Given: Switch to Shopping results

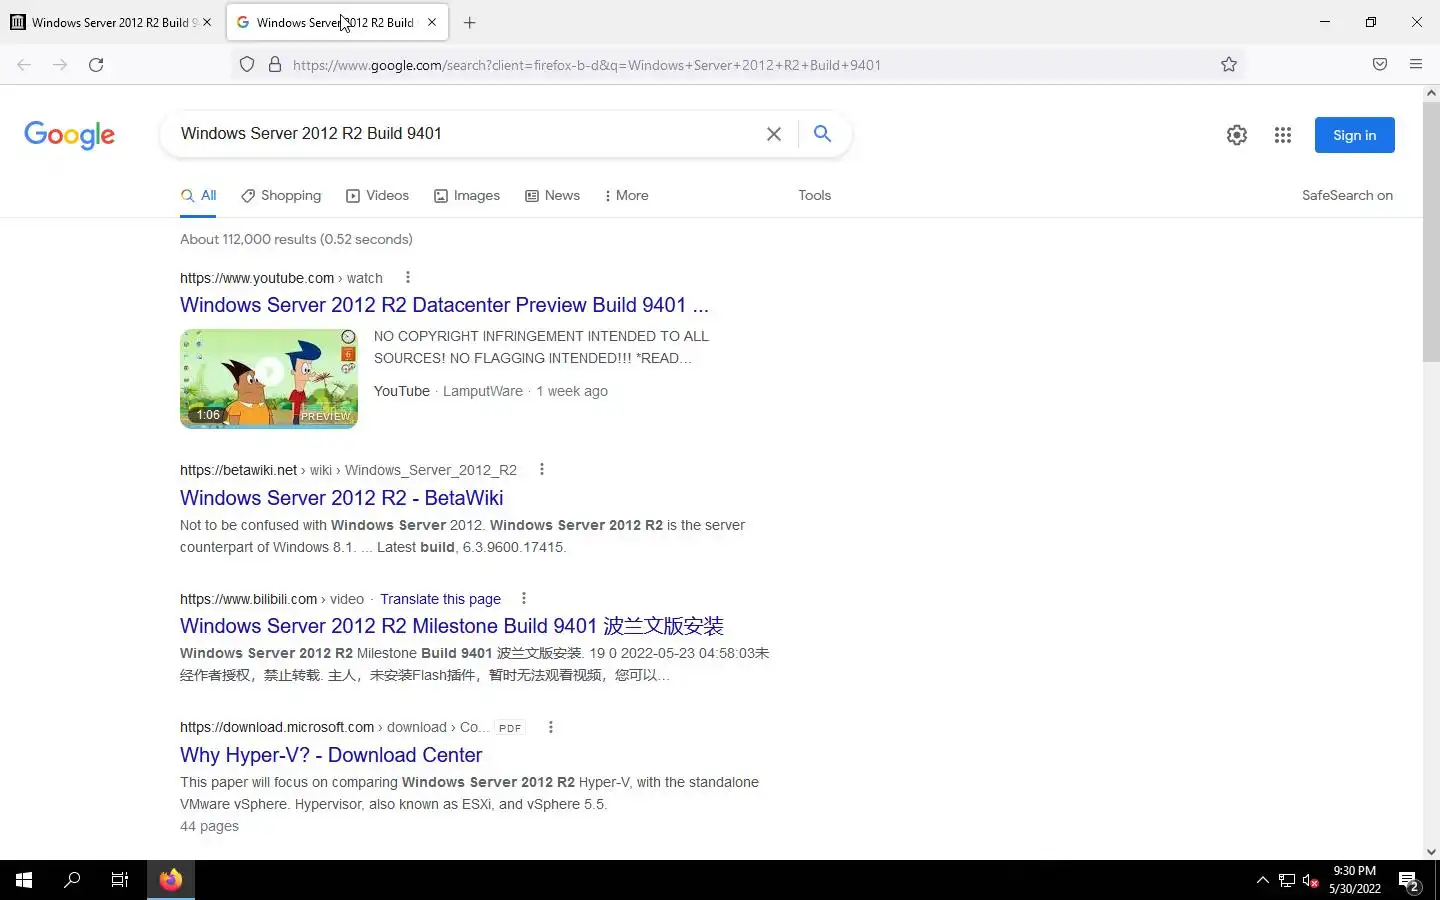Looking at the screenshot, I should click(x=281, y=195).
